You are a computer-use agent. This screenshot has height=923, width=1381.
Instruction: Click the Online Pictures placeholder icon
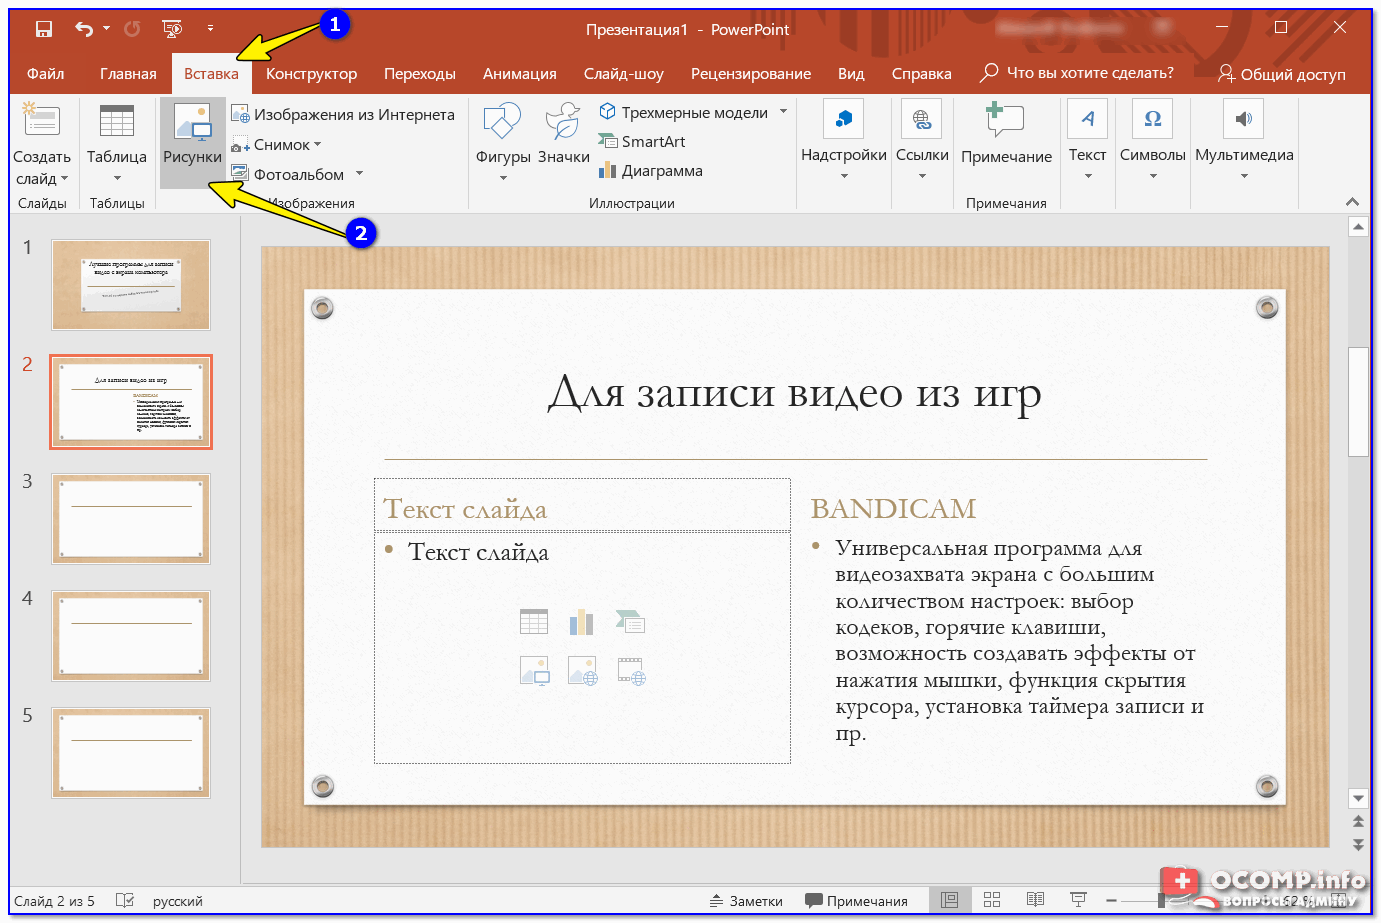click(582, 671)
